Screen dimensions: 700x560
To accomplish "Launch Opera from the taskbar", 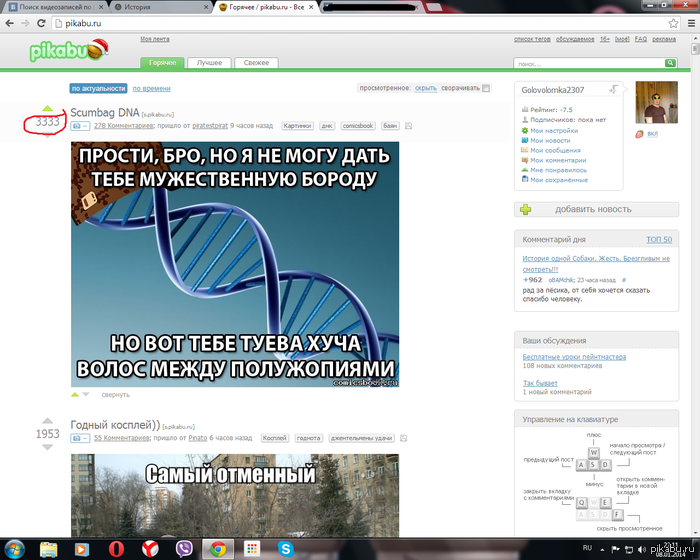I will [x=118, y=549].
